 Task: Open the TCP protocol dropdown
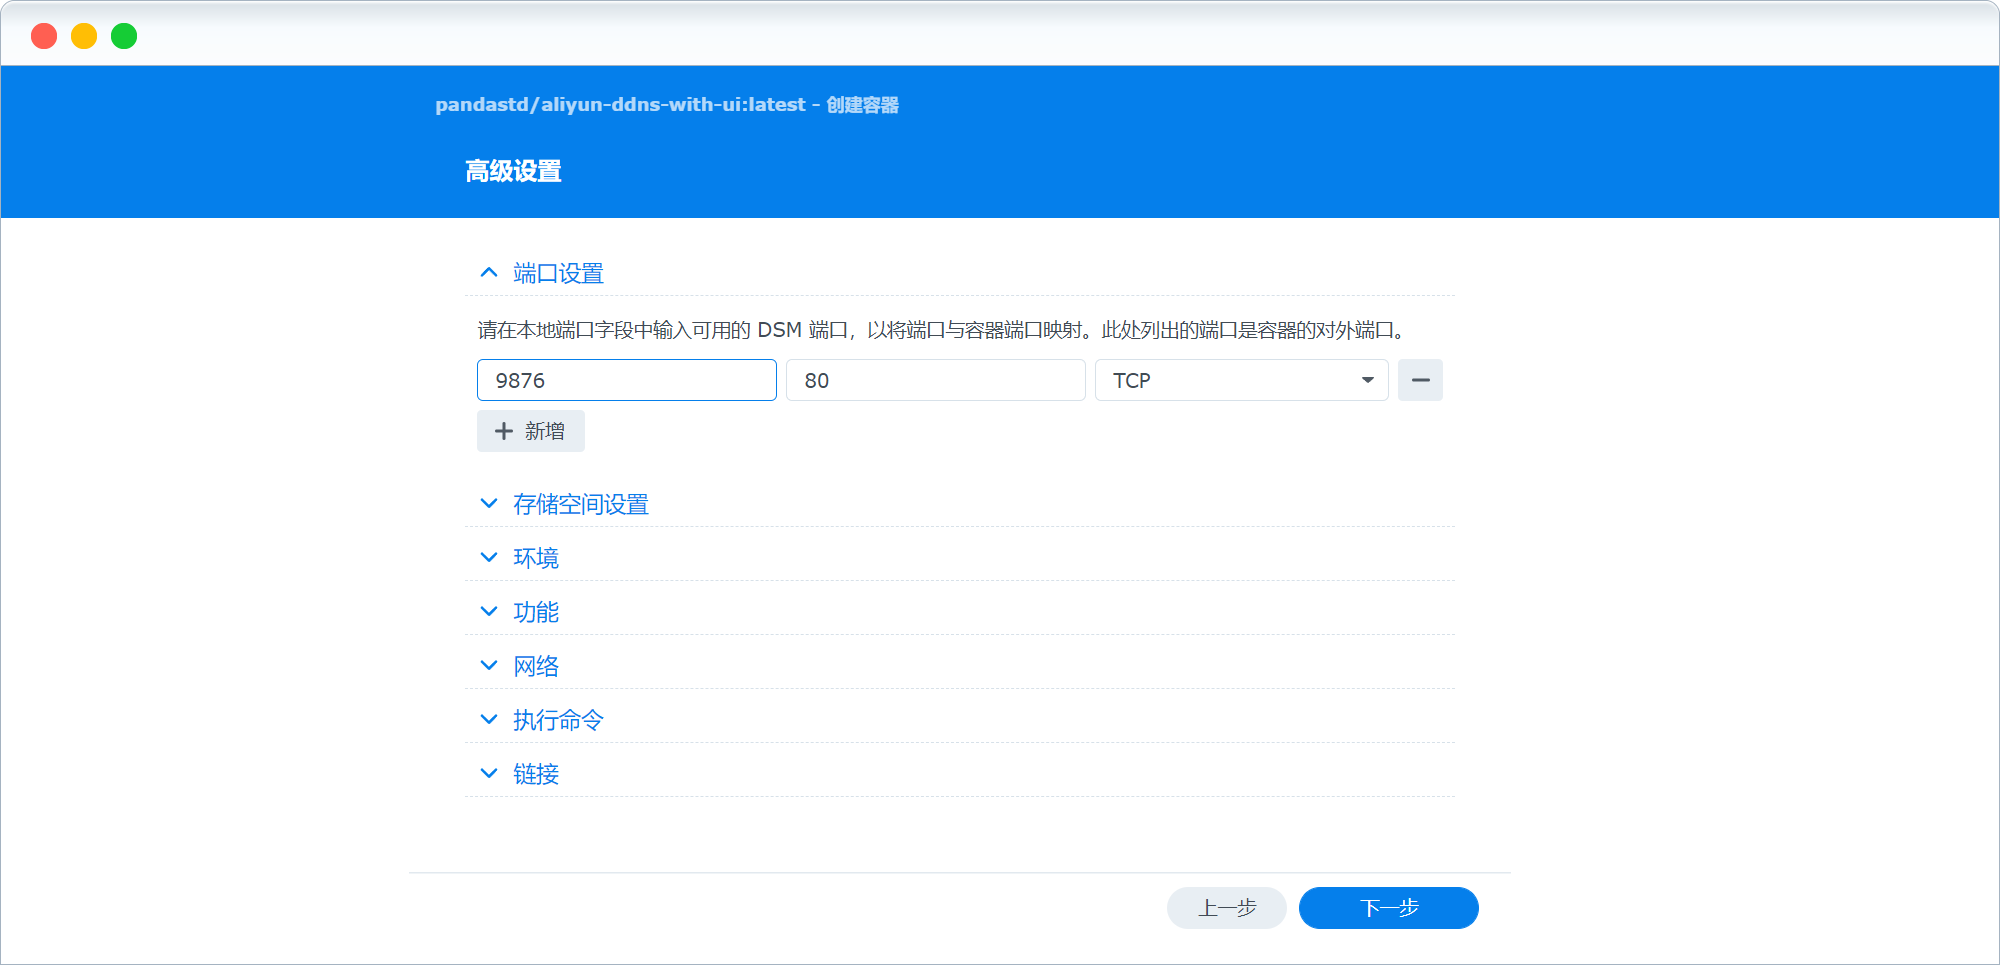pyautogui.click(x=1367, y=380)
